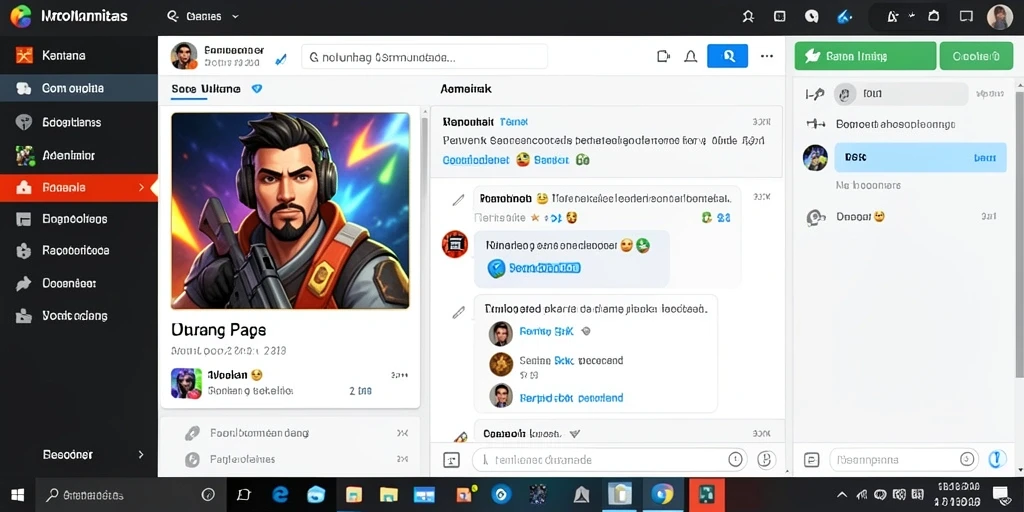Open the person-pin icon in the top bar
The height and width of the screenshot is (512, 1024).
748,17
